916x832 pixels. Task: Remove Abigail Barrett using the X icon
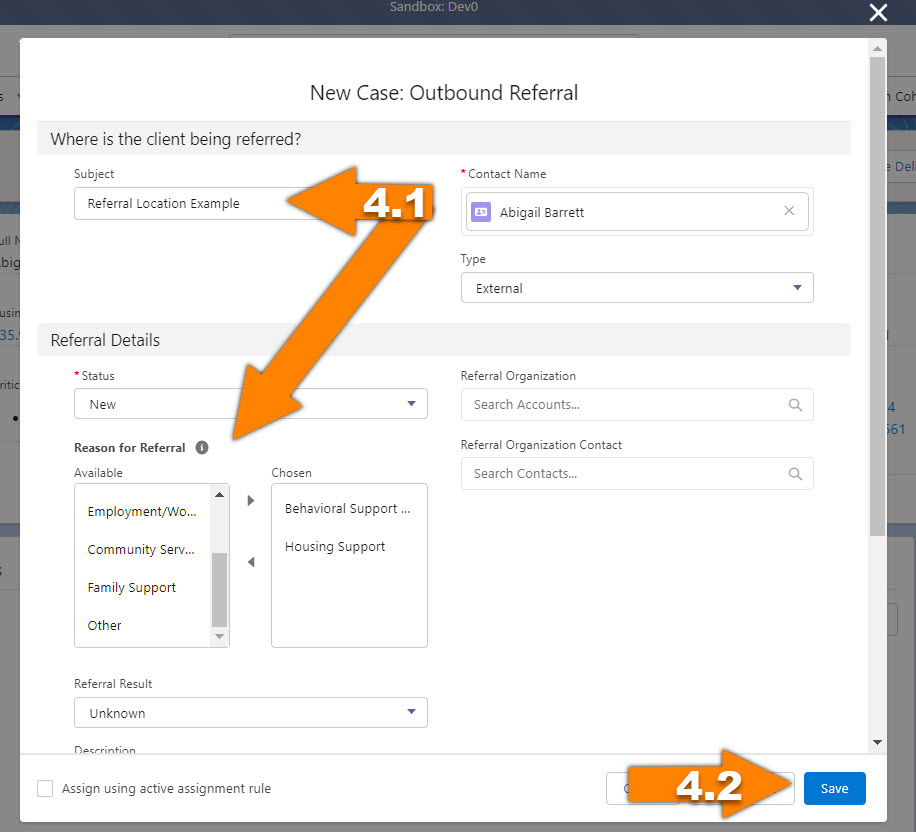pyautogui.click(x=789, y=211)
